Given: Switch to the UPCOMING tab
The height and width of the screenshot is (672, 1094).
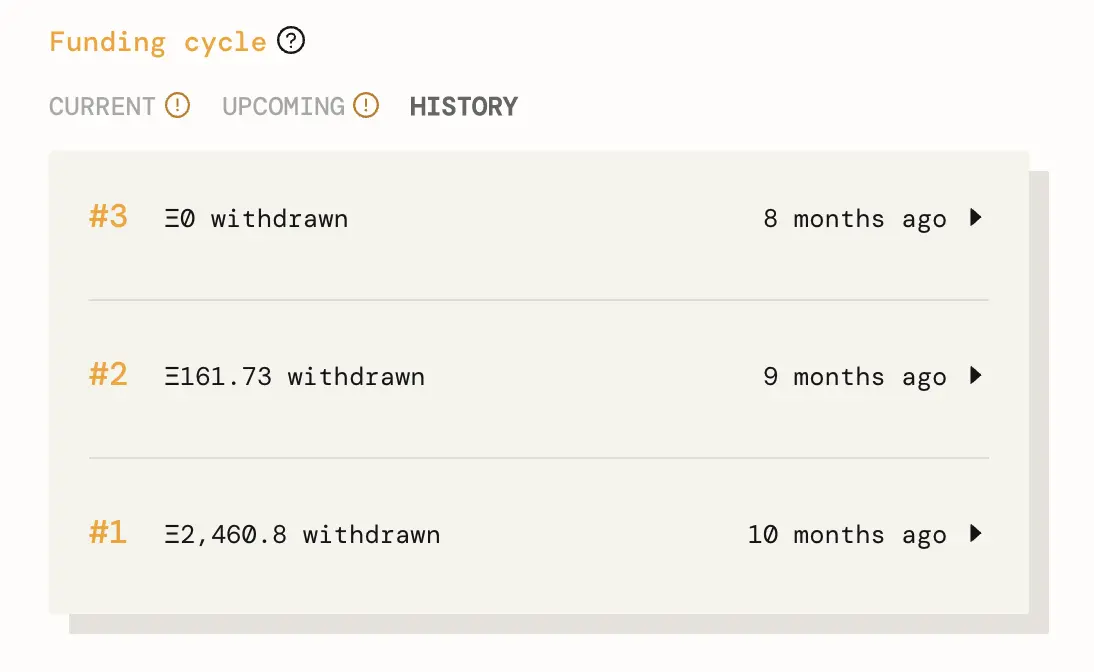Looking at the screenshot, I should (283, 105).
